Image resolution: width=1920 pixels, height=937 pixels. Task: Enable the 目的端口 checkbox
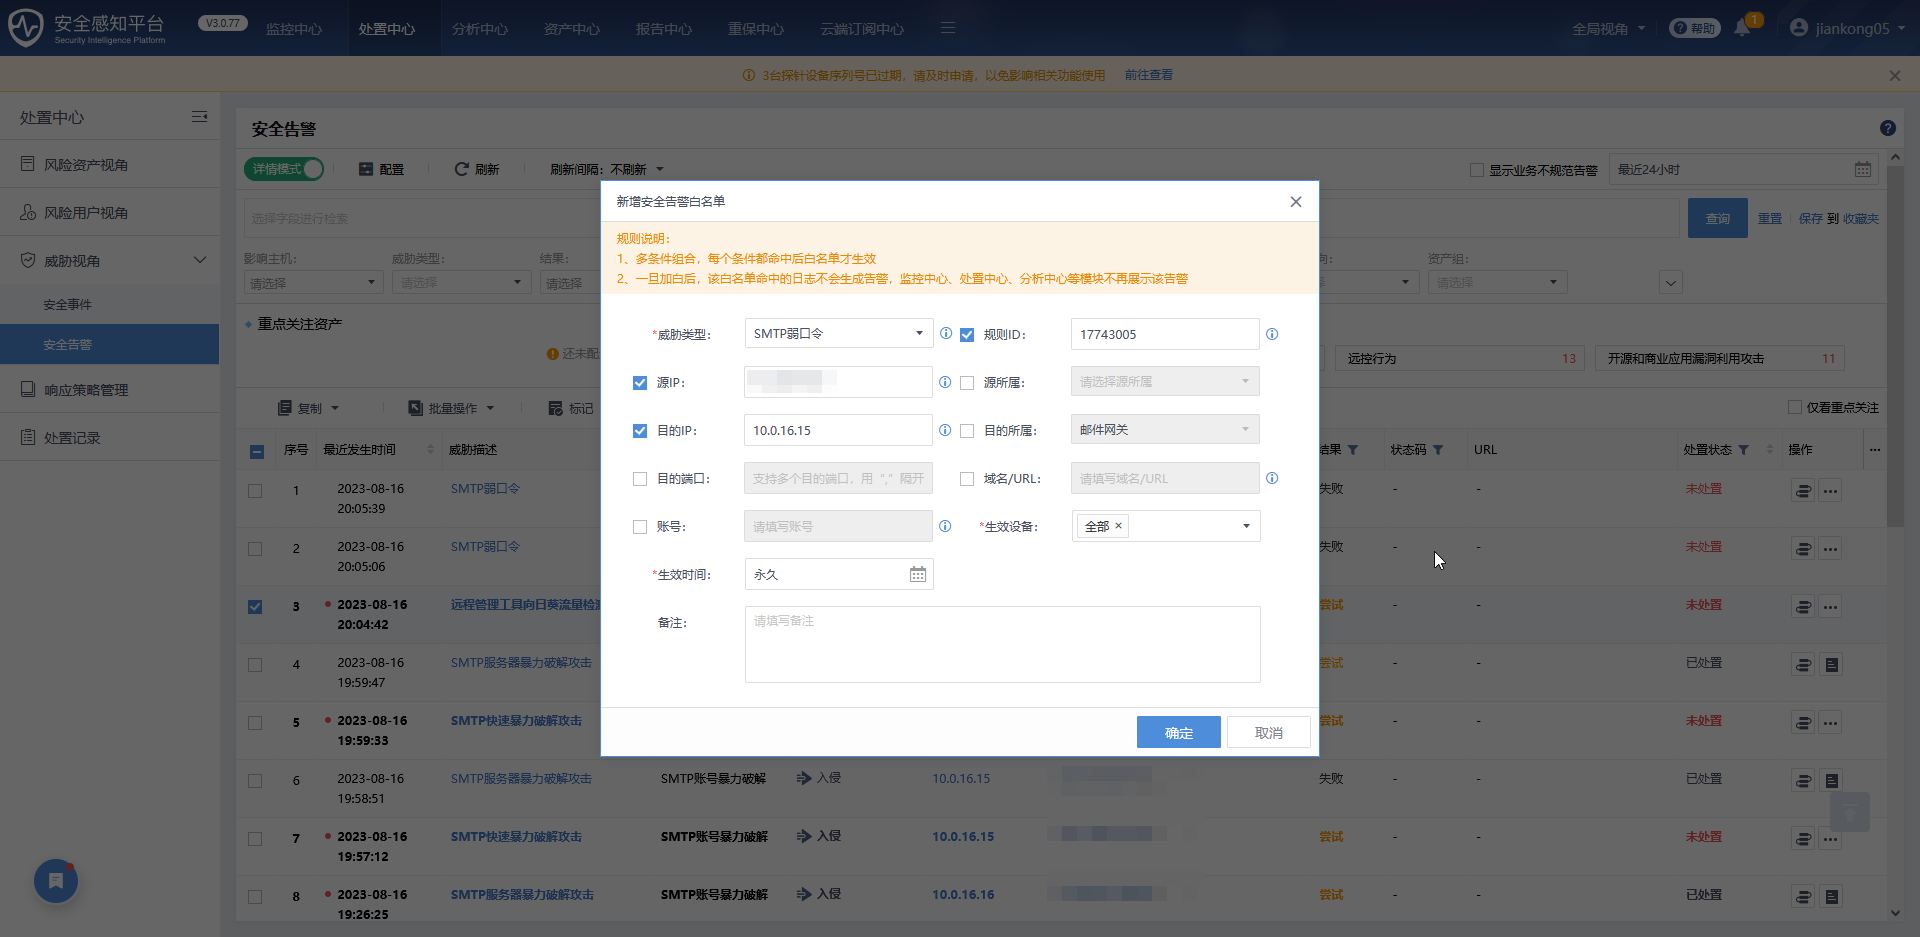pyautogui.click(x=640, y=479)
